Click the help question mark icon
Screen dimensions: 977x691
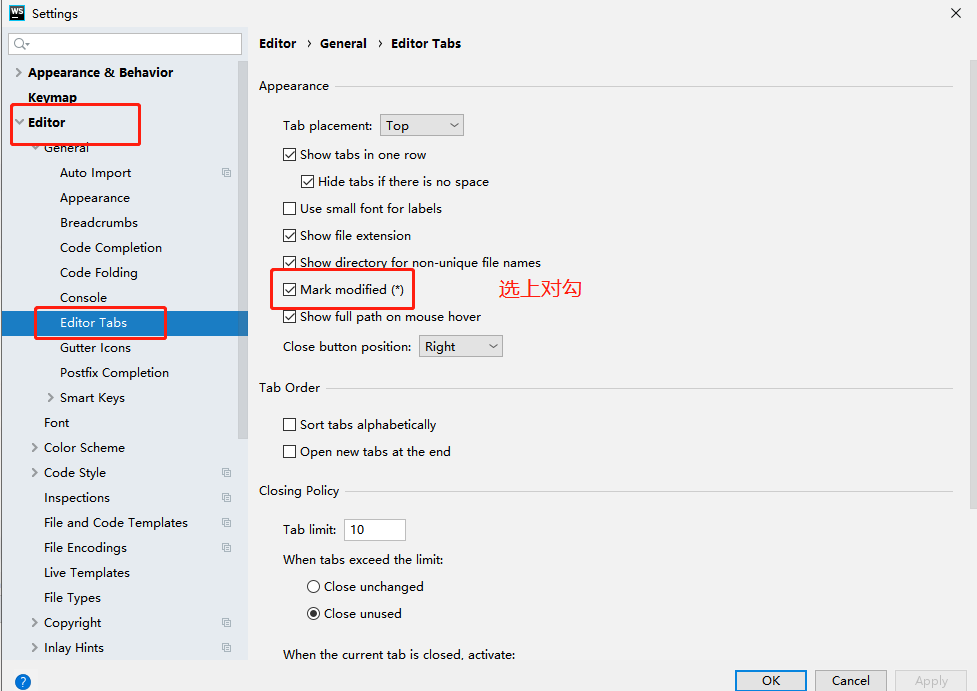point(22,682)
